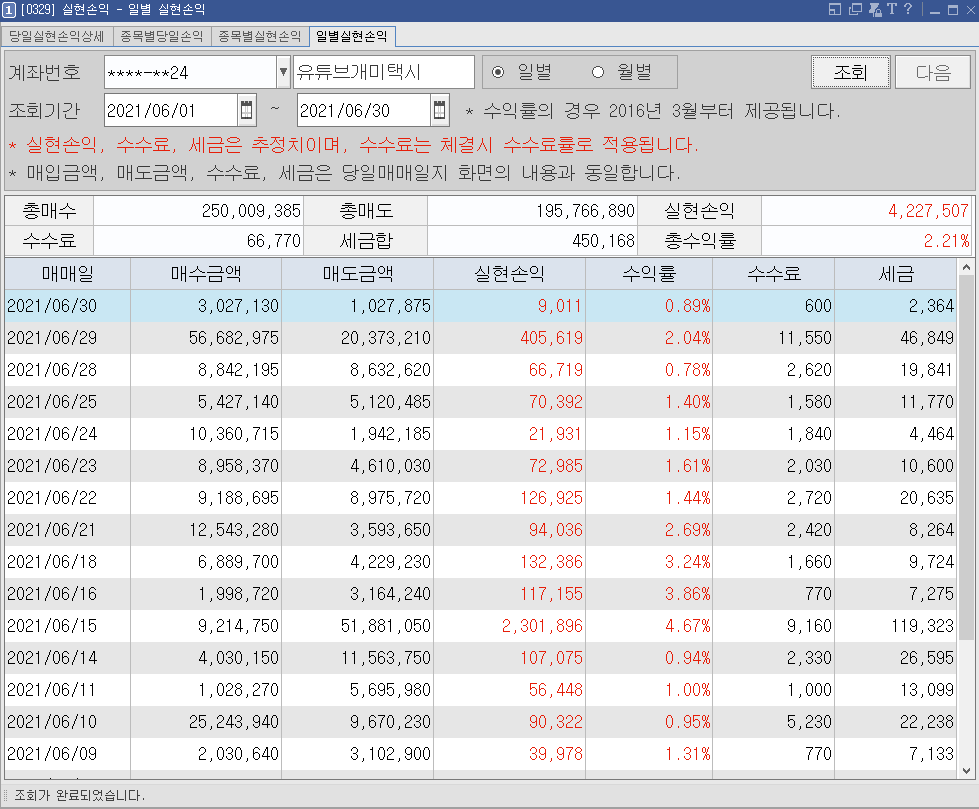
Task: Click the duplicate-window icon in title bar
Action: pos(855,9)
